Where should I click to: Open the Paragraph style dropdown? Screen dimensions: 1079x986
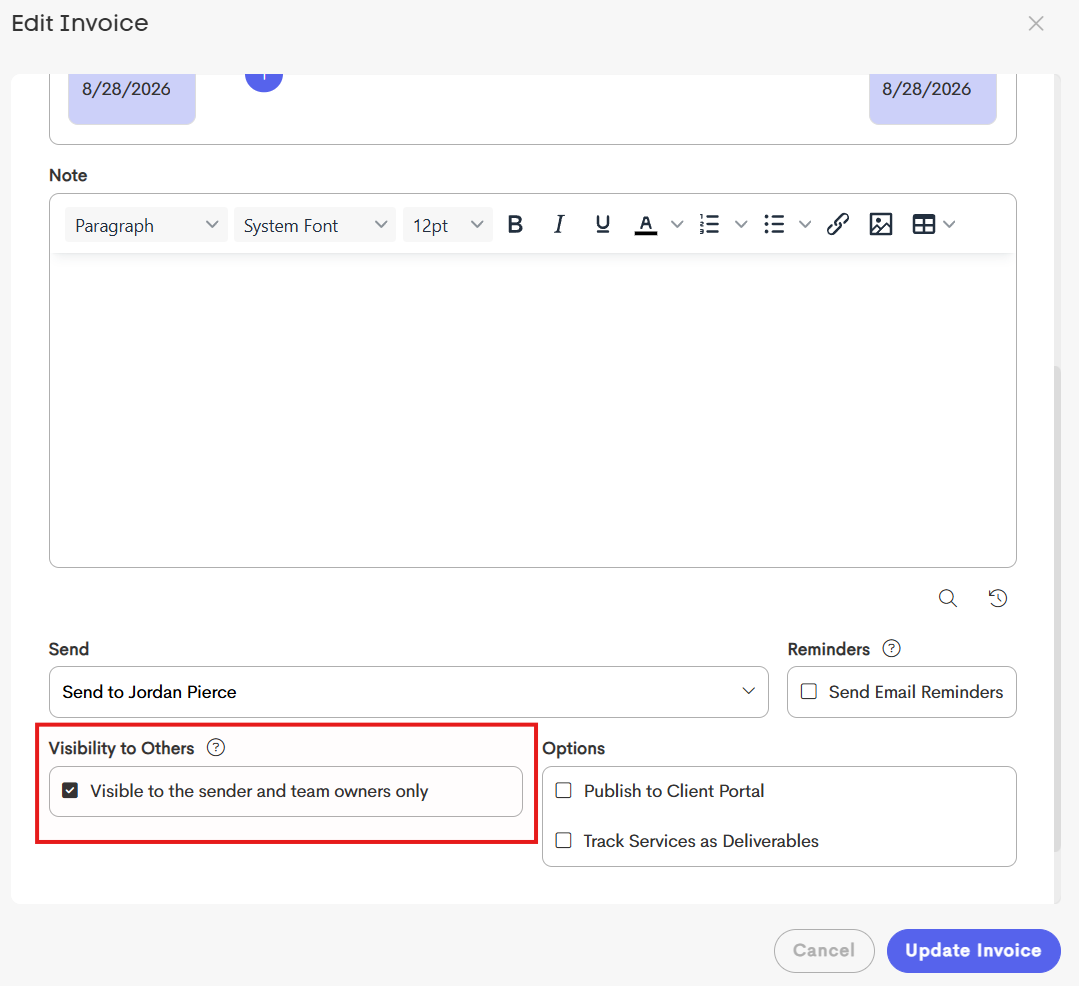click(x=146, y=225)
